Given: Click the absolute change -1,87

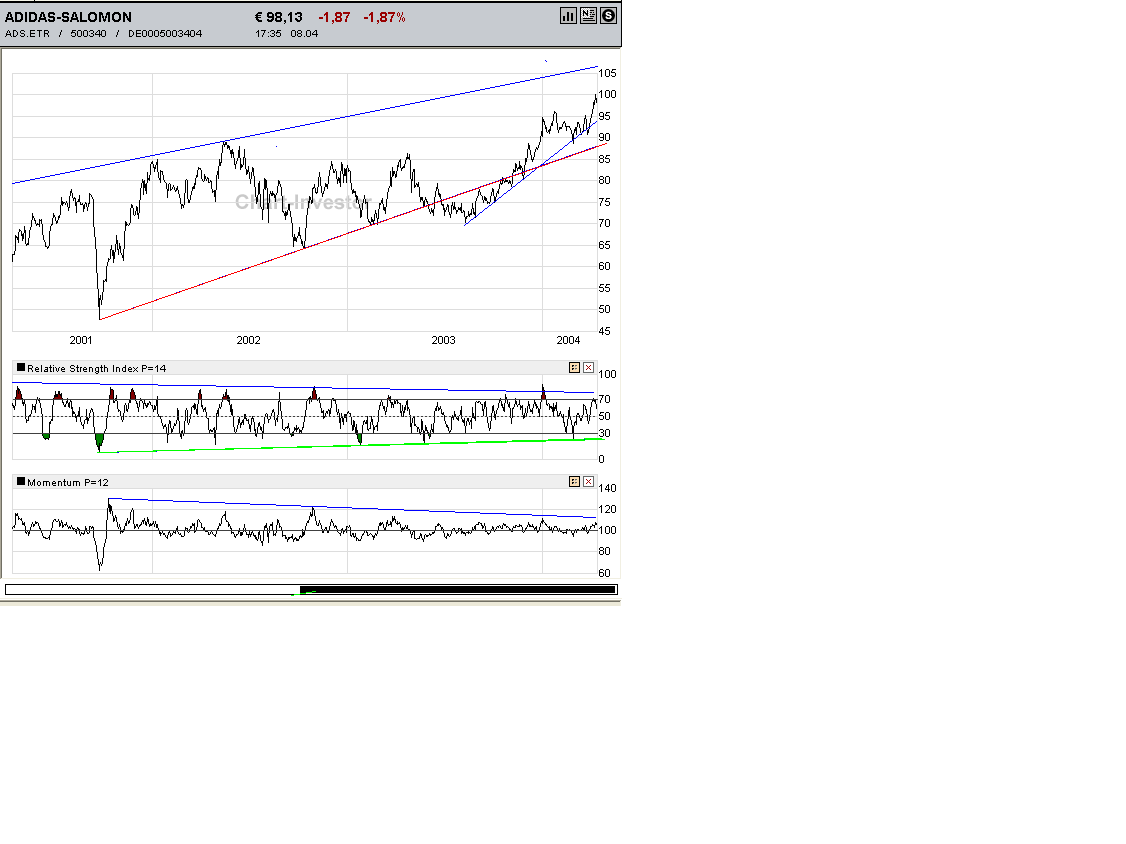Looking at the screenshot, I should pos(335,17).
